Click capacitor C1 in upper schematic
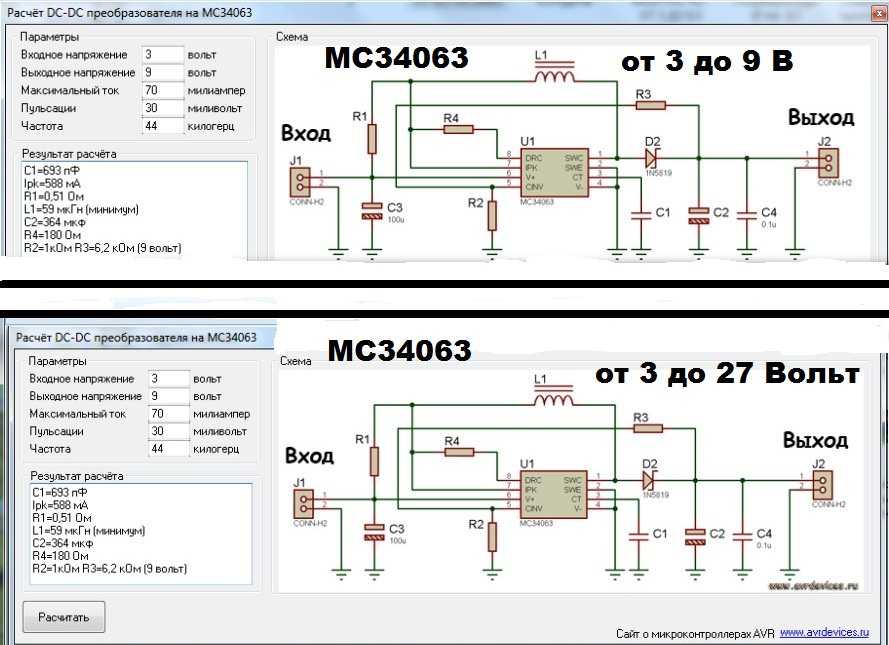 (x=641, y=214)
